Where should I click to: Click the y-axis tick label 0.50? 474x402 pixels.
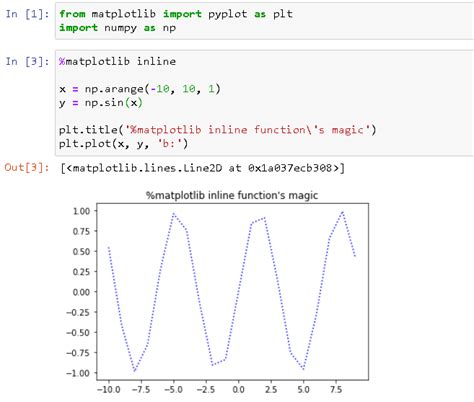pos(82,252)
